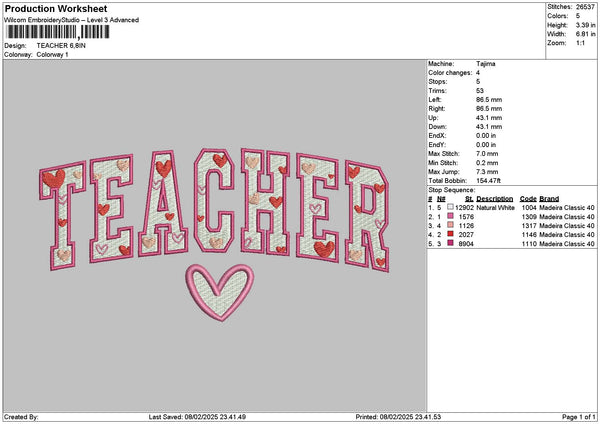Image resolution: width=600 pixels, height=424 pixels.
Task: Click the 'Description' column header
Action: [x=494, y=199]
